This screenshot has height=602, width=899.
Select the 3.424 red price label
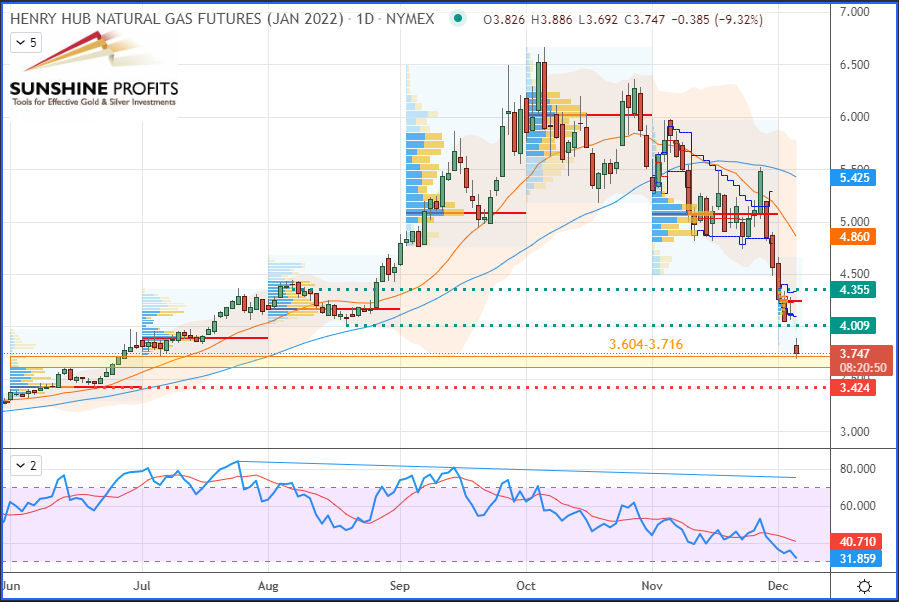[854, 388]
